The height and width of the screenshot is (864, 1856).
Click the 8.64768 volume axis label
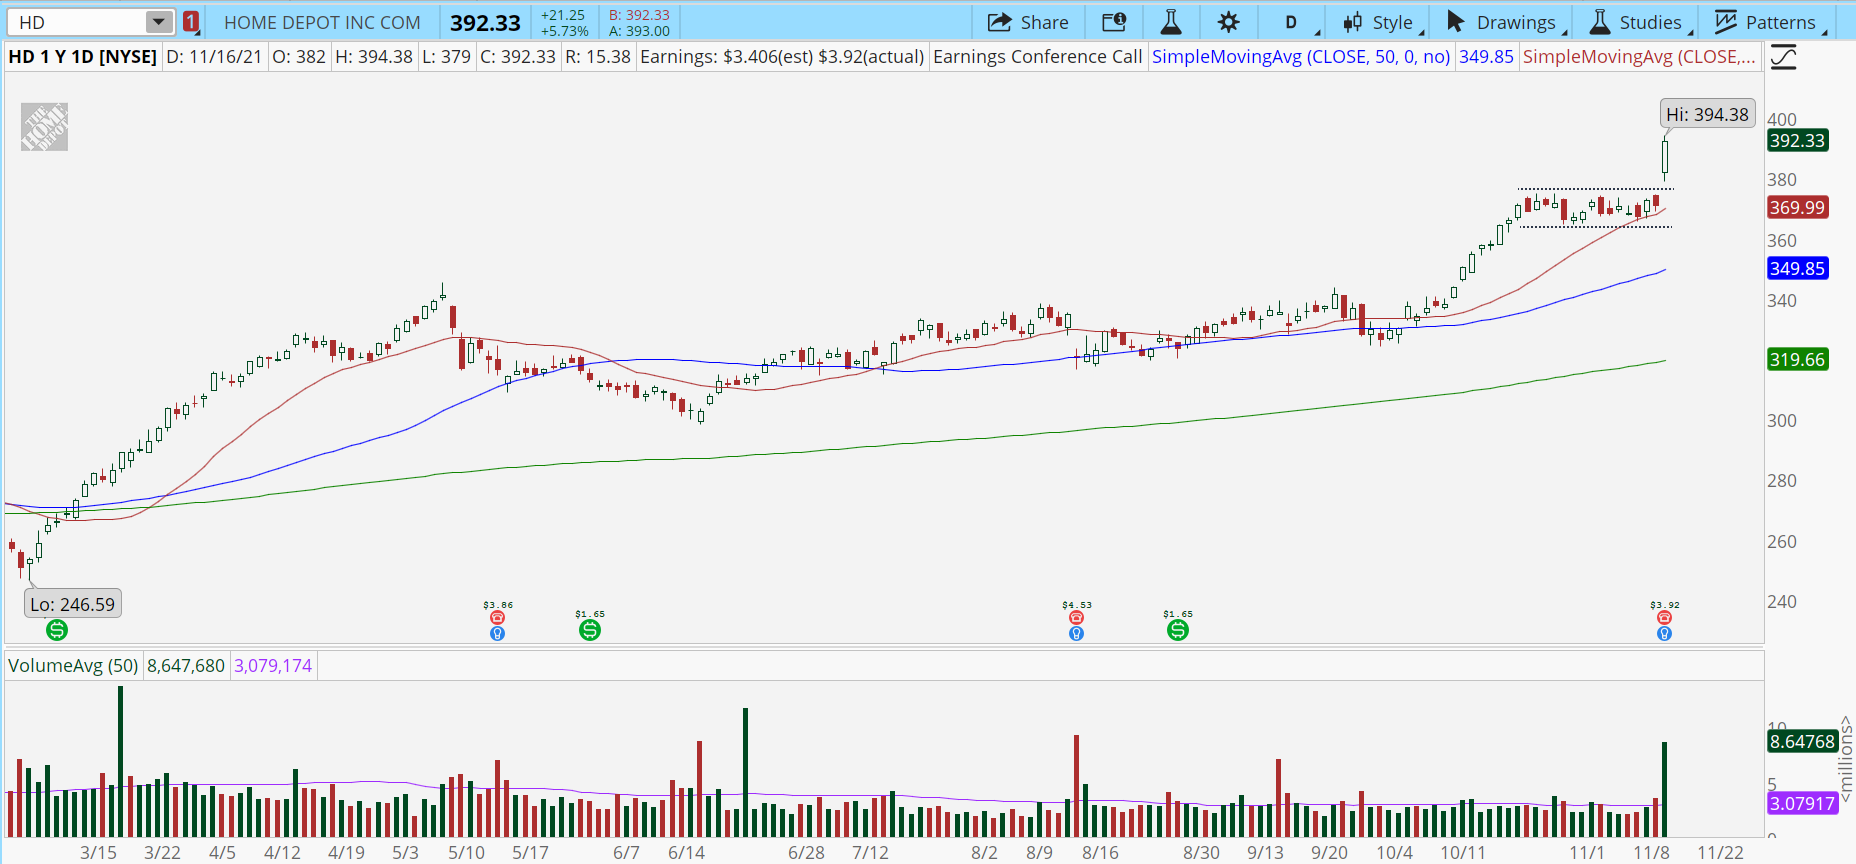point(1802,742)
